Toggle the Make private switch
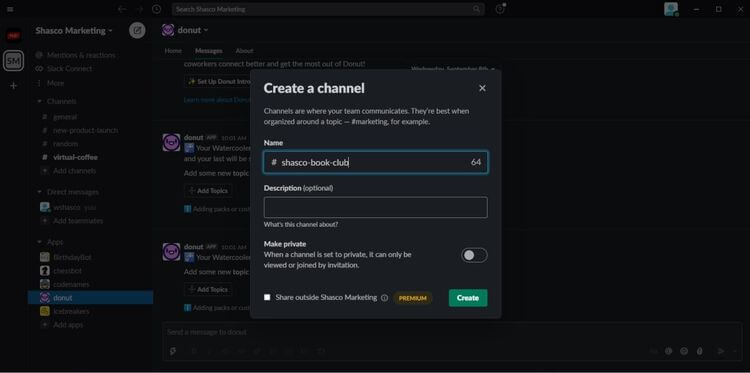The image size is (750, 373). 474,255
